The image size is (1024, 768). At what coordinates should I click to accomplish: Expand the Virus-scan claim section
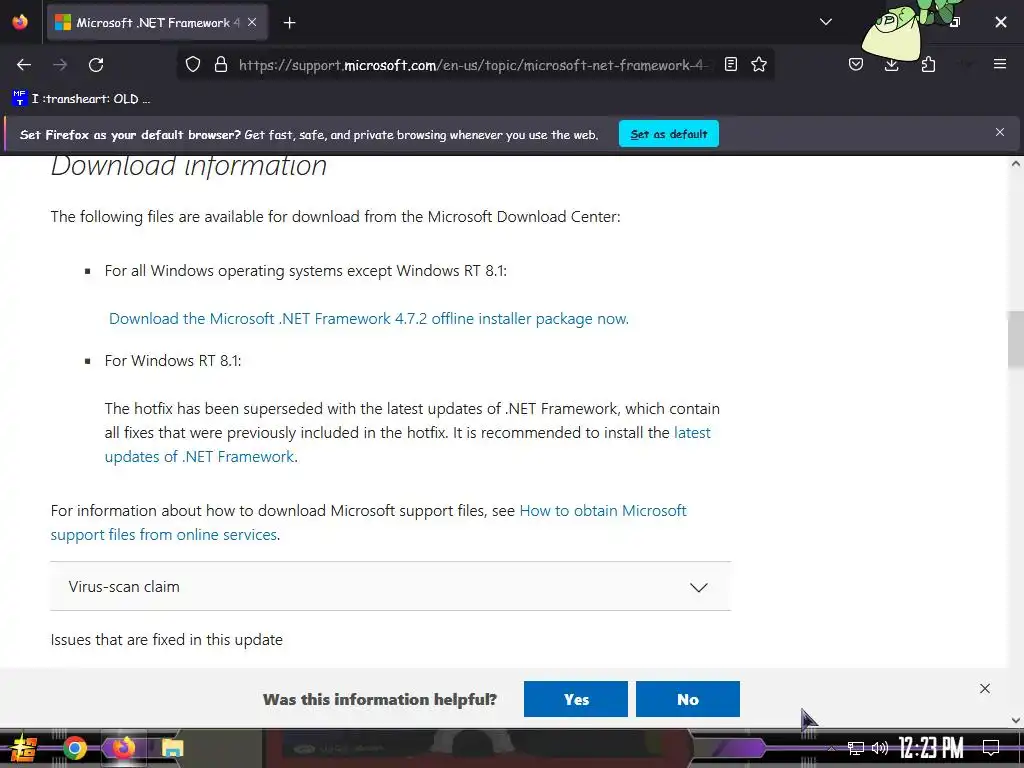[x=391, y=586]
